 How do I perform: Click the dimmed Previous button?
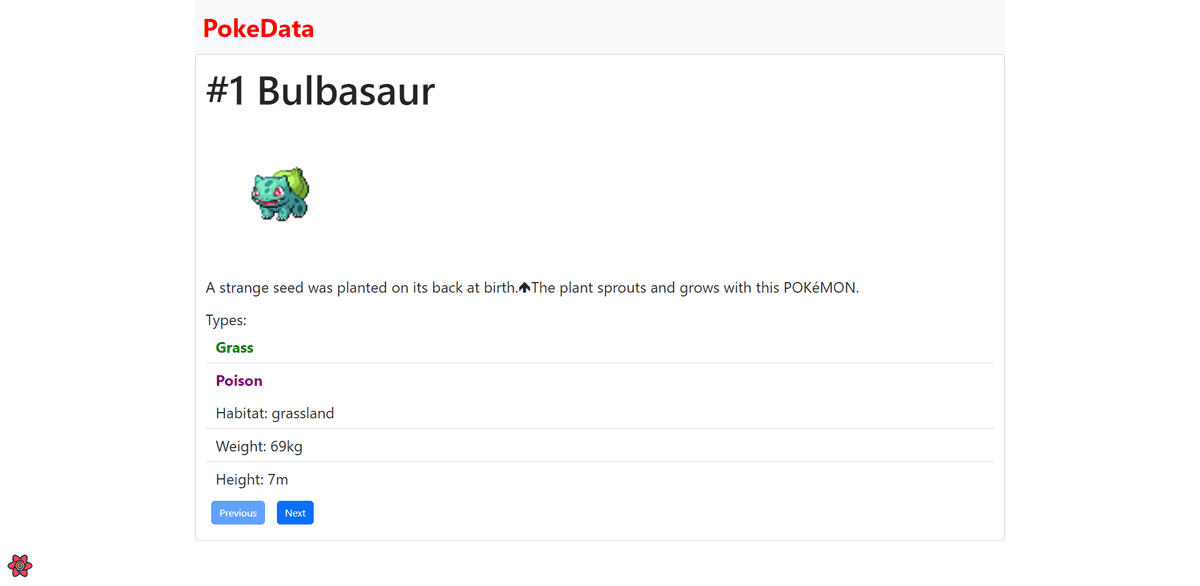(x=238, y=513)
